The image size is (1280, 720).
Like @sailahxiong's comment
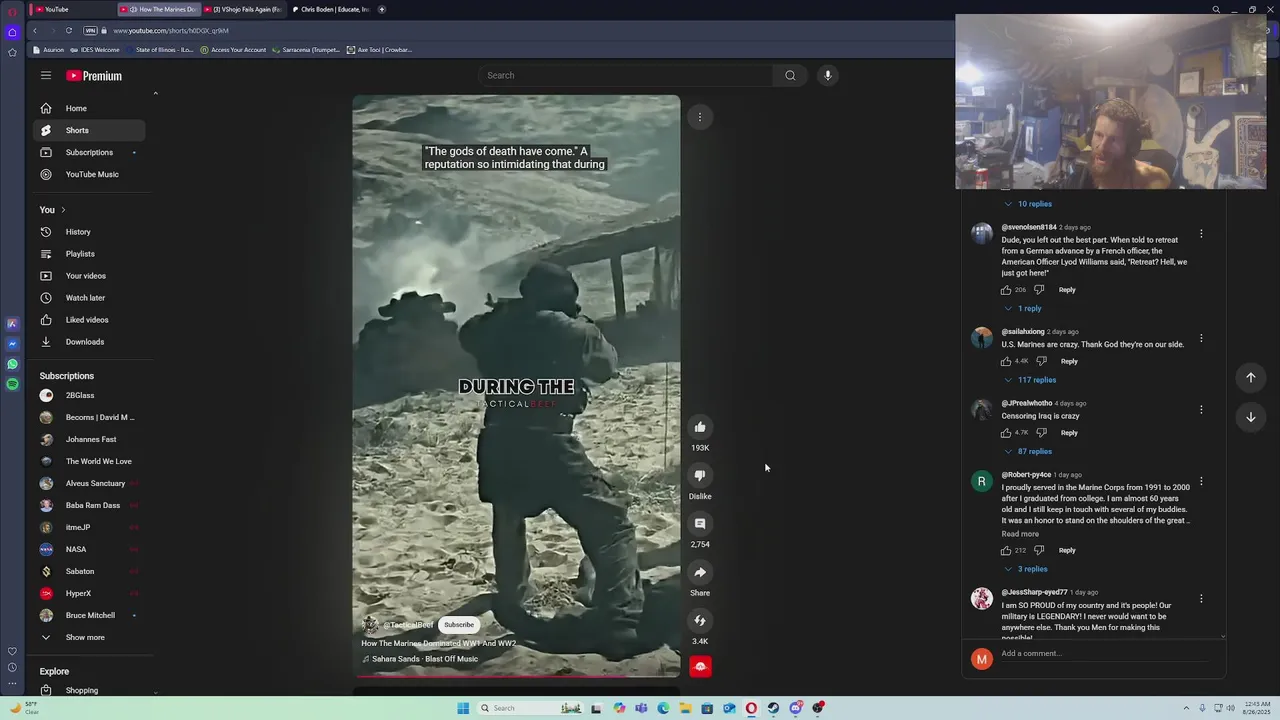[1006, 361]
